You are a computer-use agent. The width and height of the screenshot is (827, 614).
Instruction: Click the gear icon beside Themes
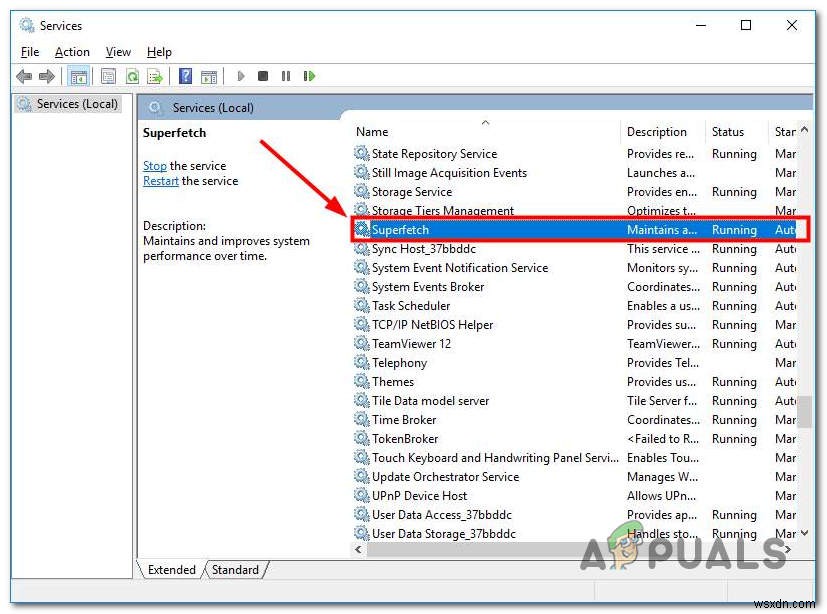click(x=362, y=381)
